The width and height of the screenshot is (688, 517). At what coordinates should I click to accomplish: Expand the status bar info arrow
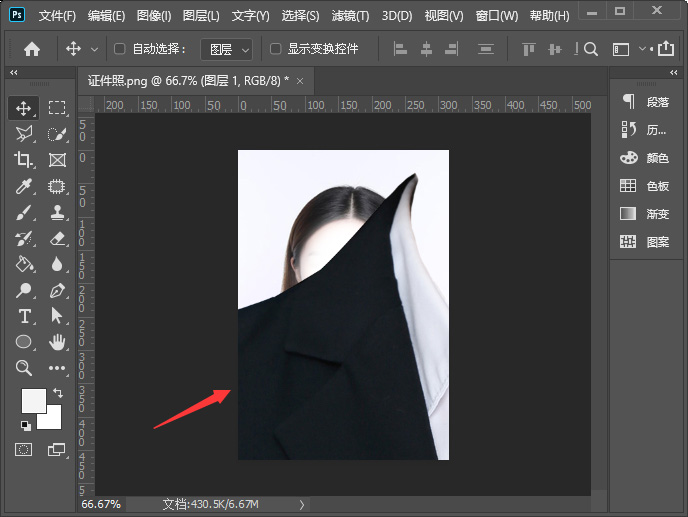302,505
